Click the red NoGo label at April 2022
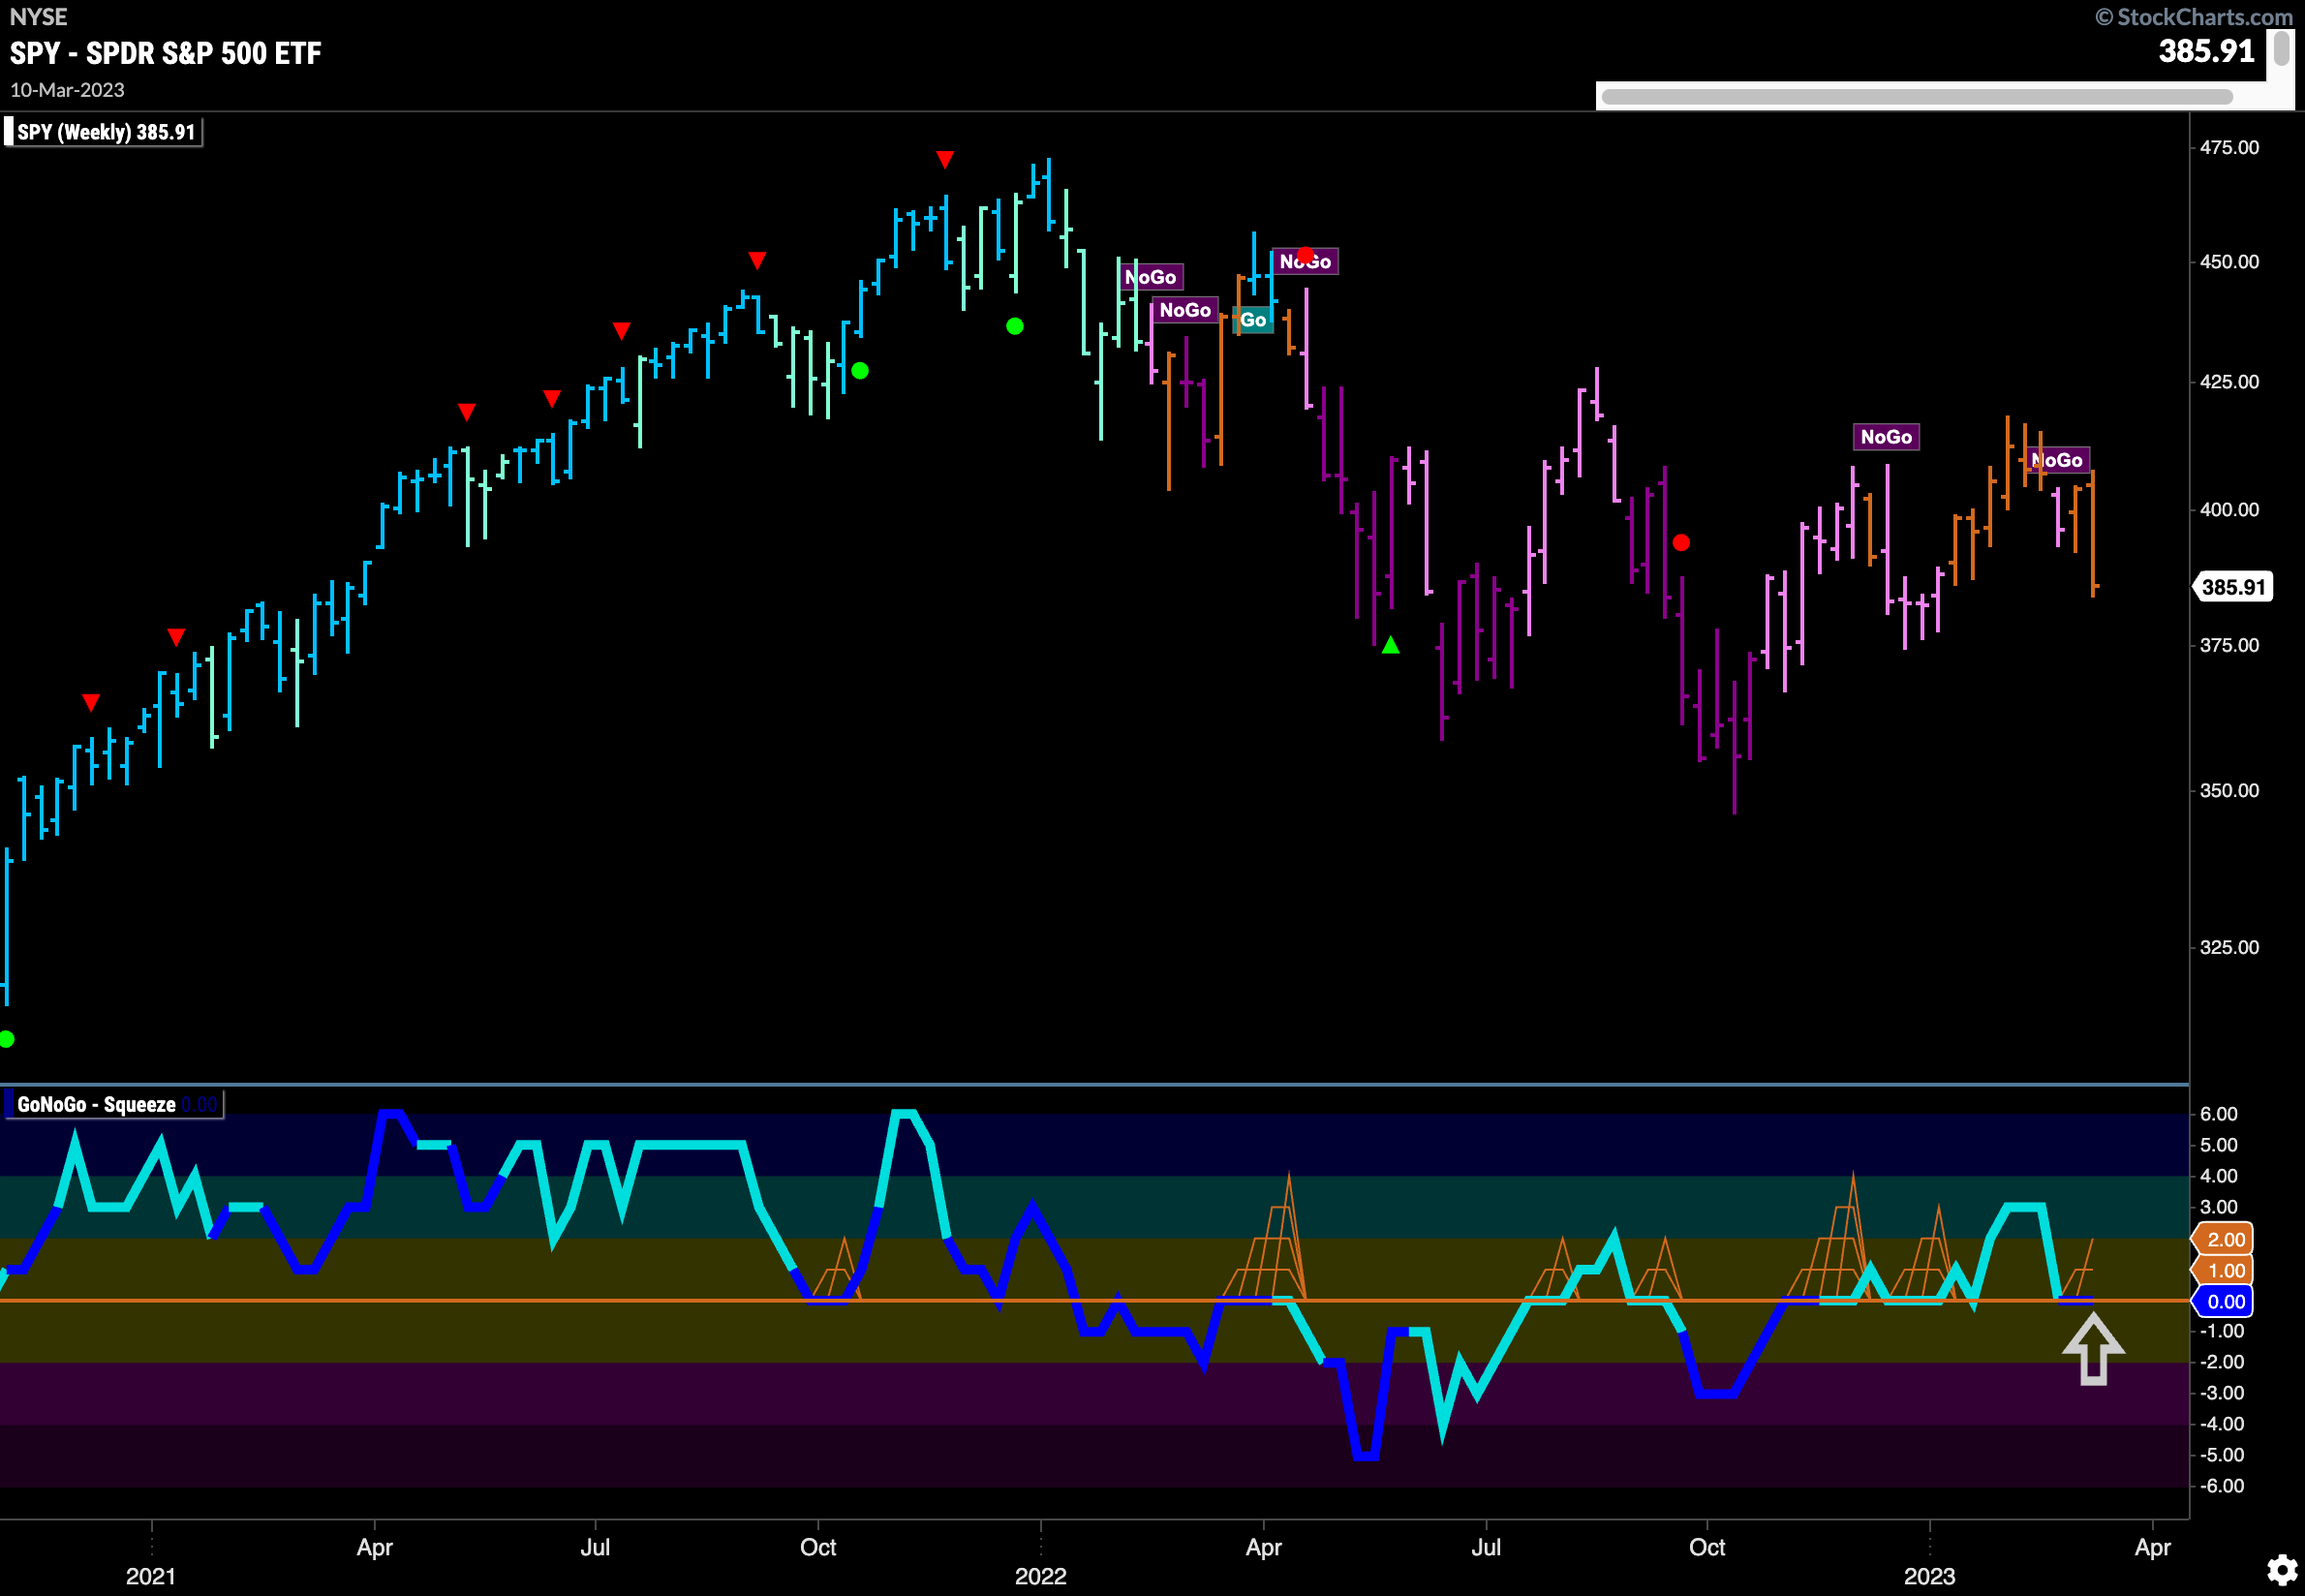 point(1305,261)
